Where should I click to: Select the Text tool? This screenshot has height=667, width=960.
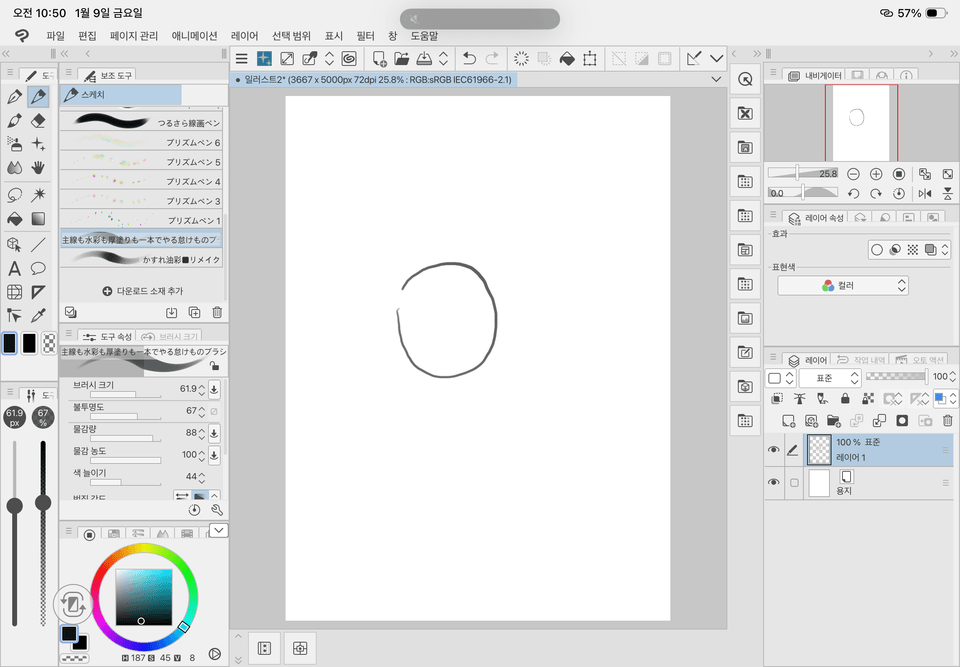click(x=14, y=268)
